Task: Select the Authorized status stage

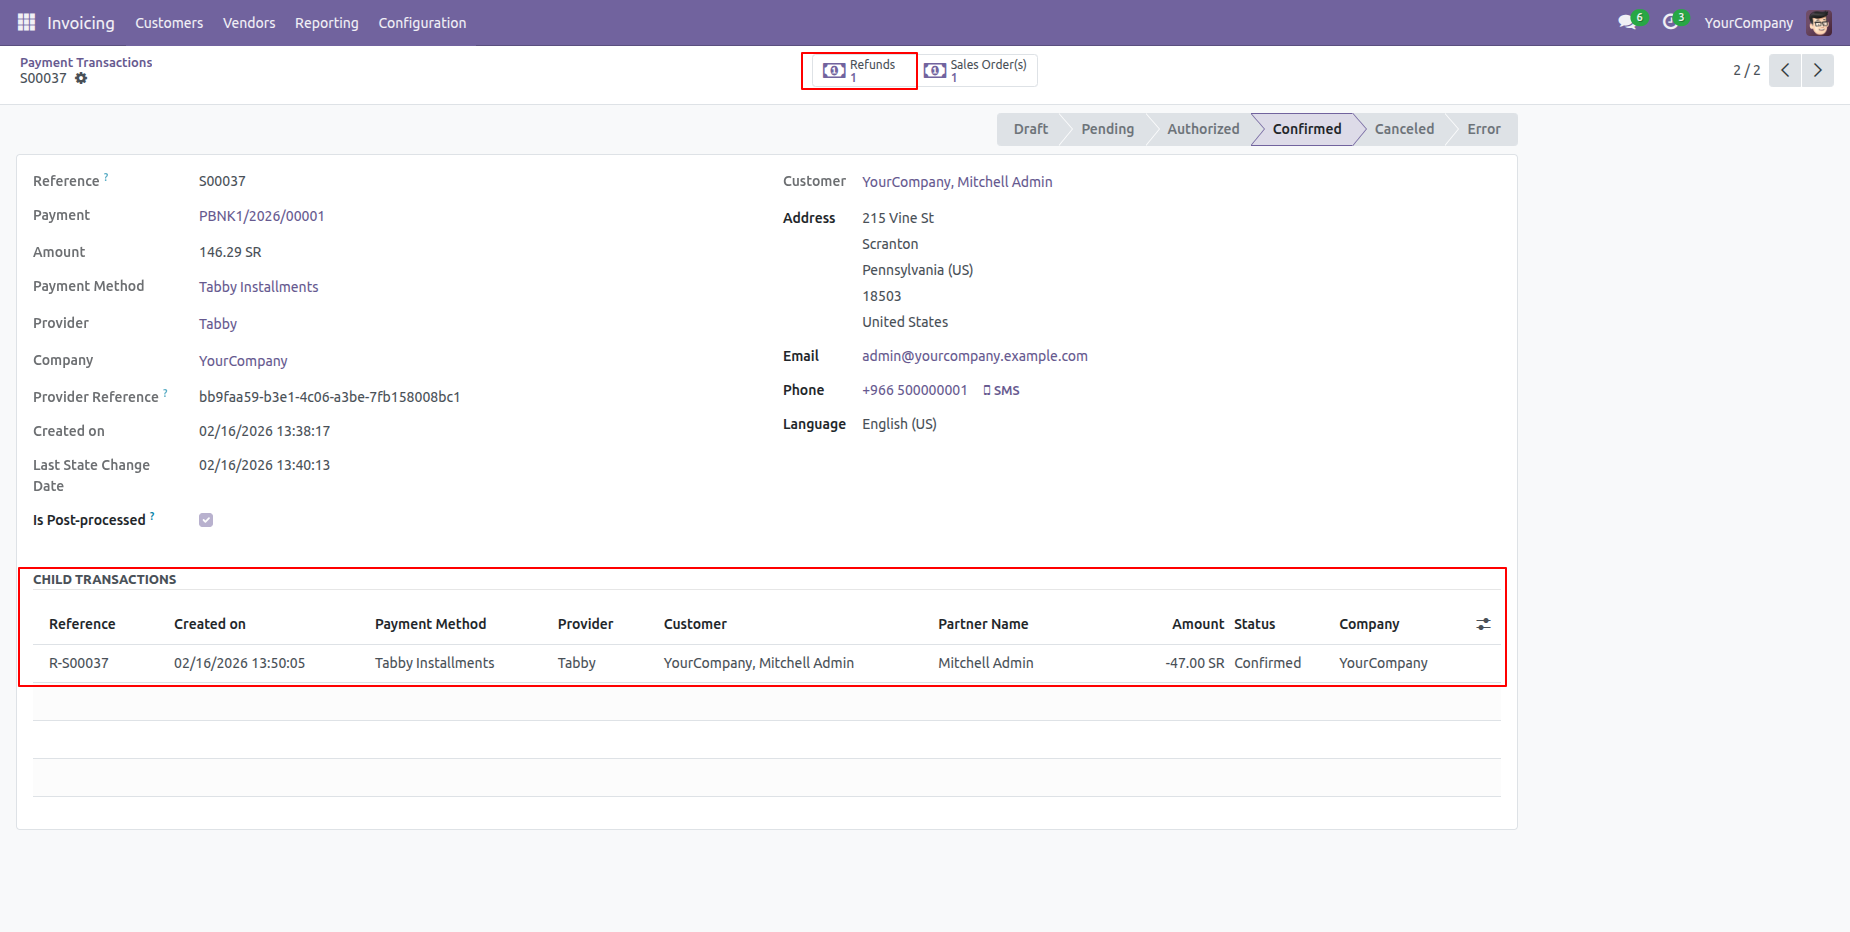Action: (x=1202, y=129)
